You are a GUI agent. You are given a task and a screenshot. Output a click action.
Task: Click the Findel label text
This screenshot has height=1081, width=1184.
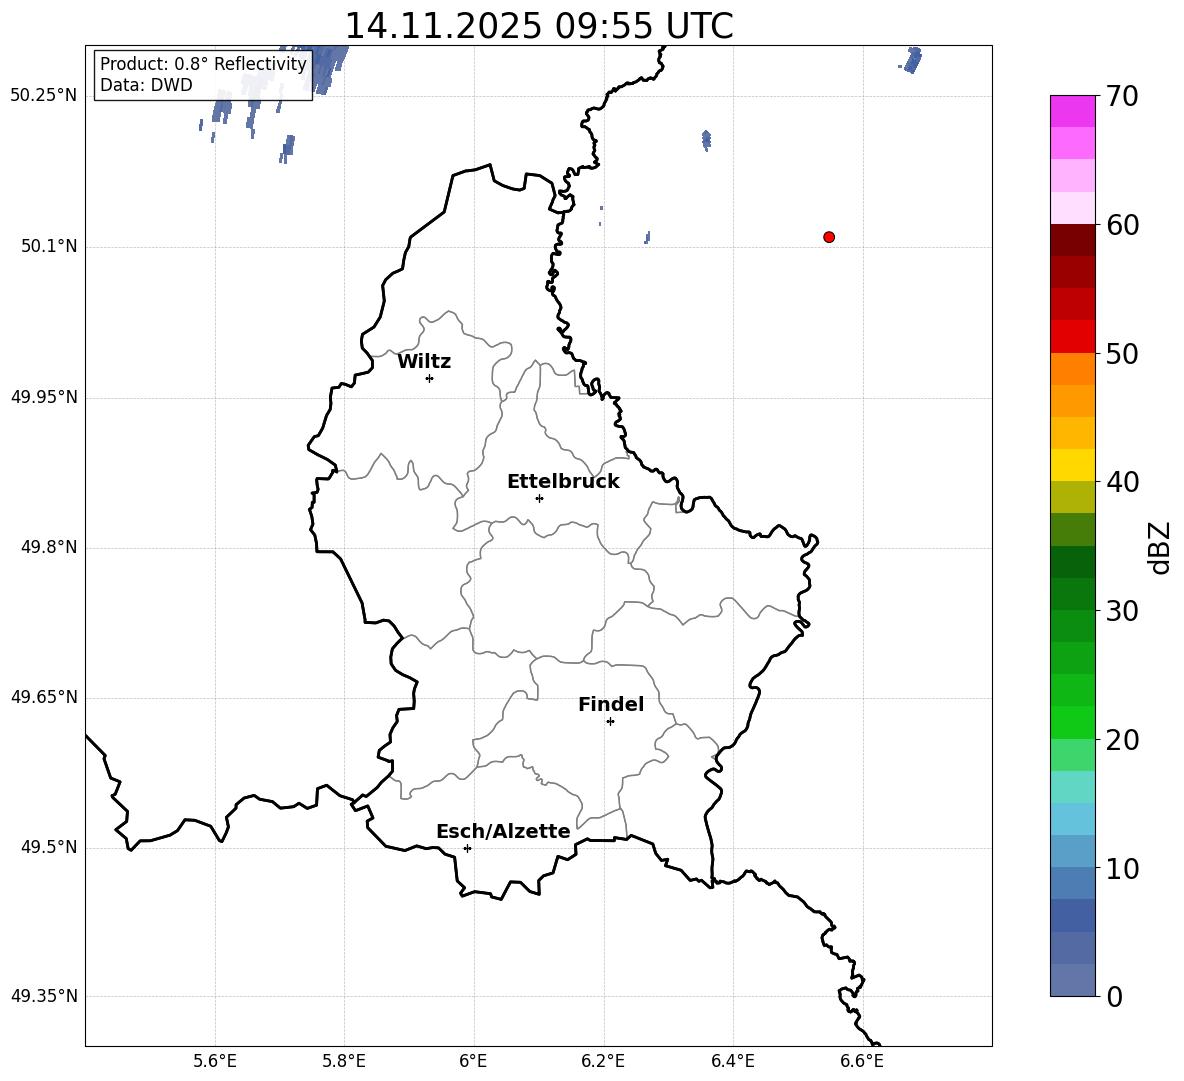click(611, 704)
